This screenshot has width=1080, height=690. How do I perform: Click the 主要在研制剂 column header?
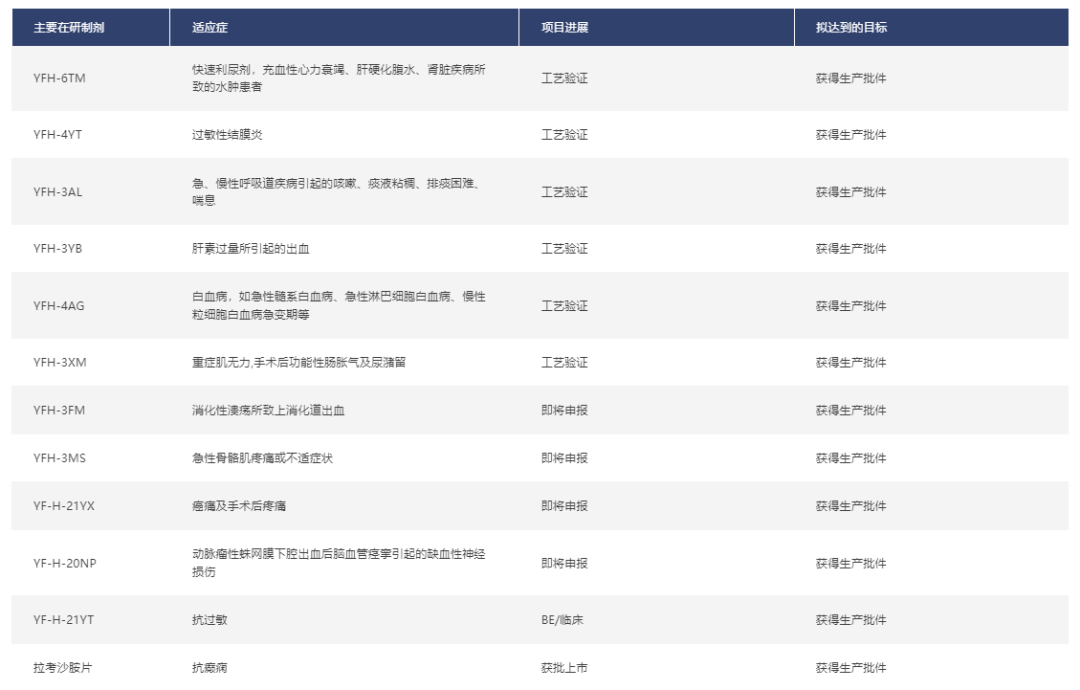69,28
